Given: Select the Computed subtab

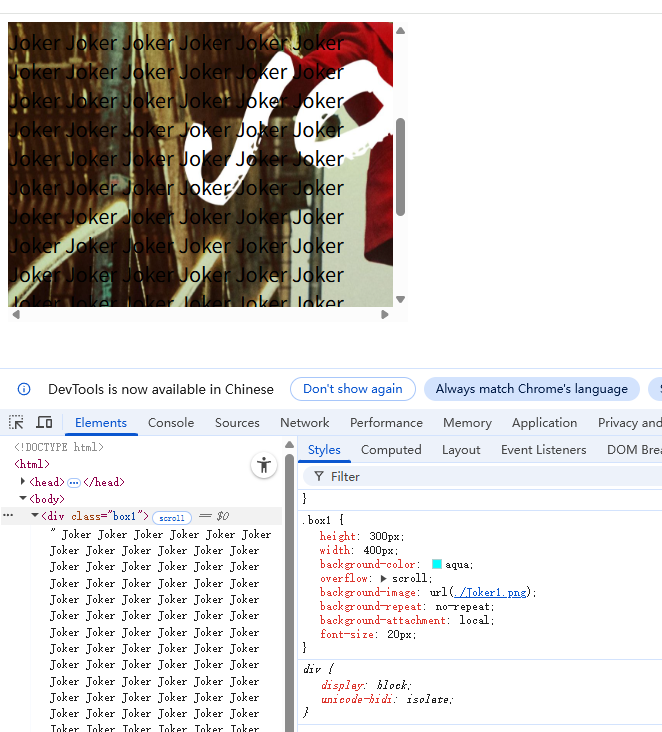Looking at the screenshot, I should click(x=391, y=450).
